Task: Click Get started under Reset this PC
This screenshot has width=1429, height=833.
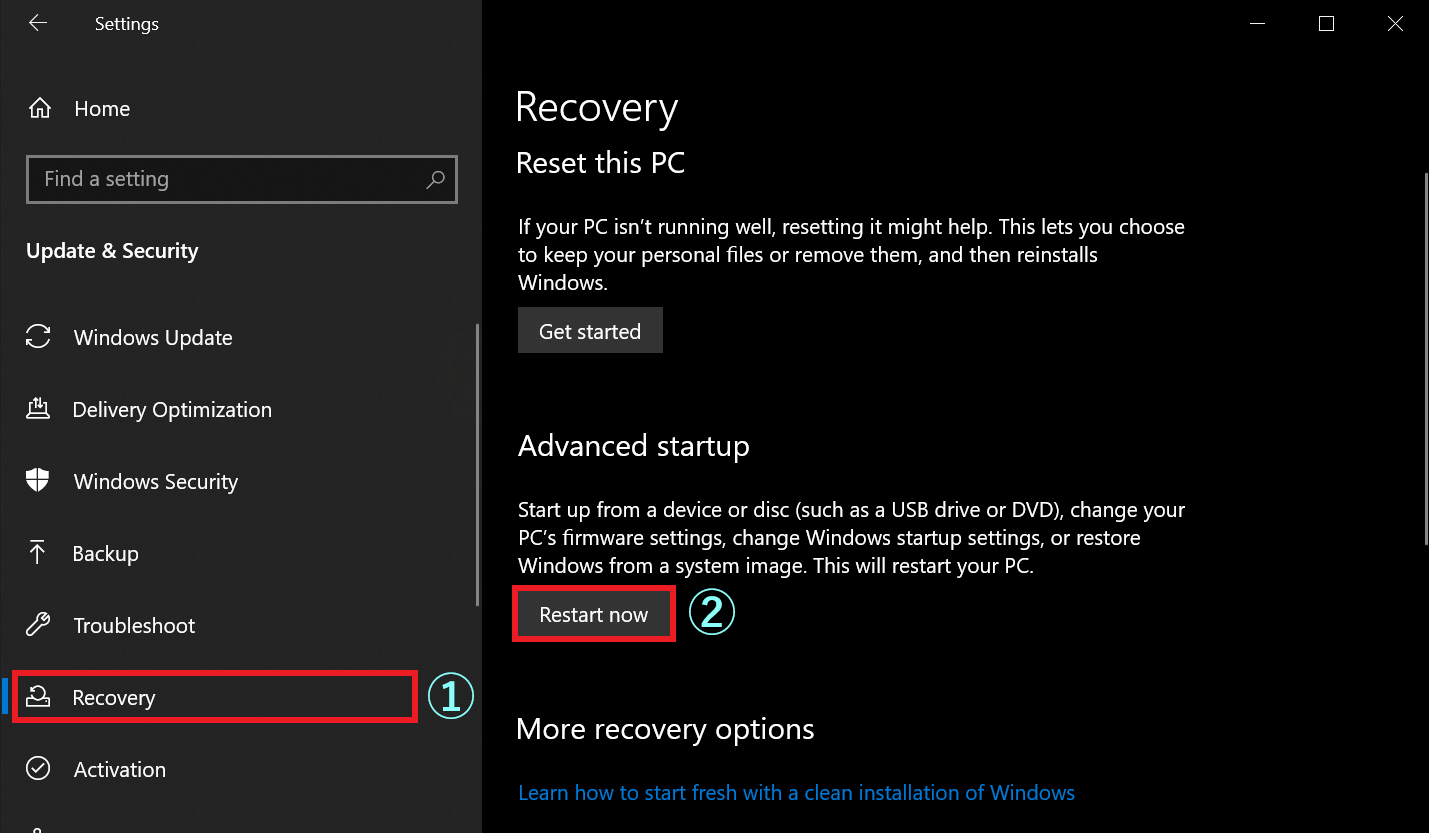Action: click(590, 330)
